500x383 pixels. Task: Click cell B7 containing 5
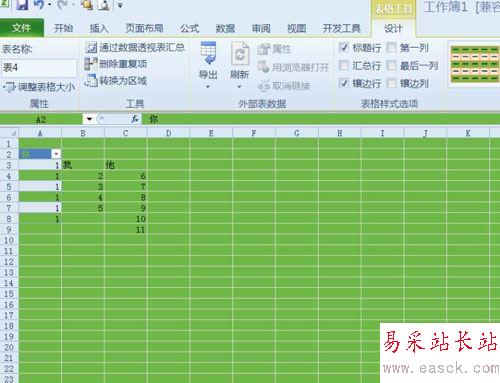[x=83, y=208]
